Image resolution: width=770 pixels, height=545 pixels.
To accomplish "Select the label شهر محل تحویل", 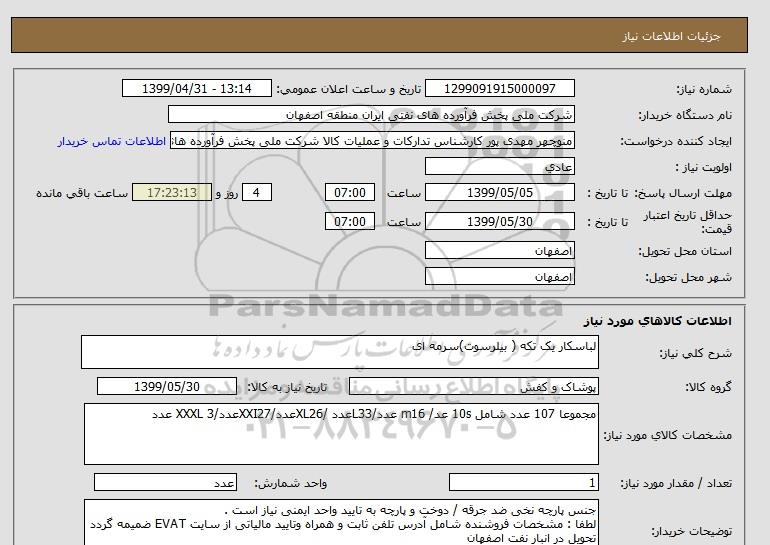I will 688,277.
